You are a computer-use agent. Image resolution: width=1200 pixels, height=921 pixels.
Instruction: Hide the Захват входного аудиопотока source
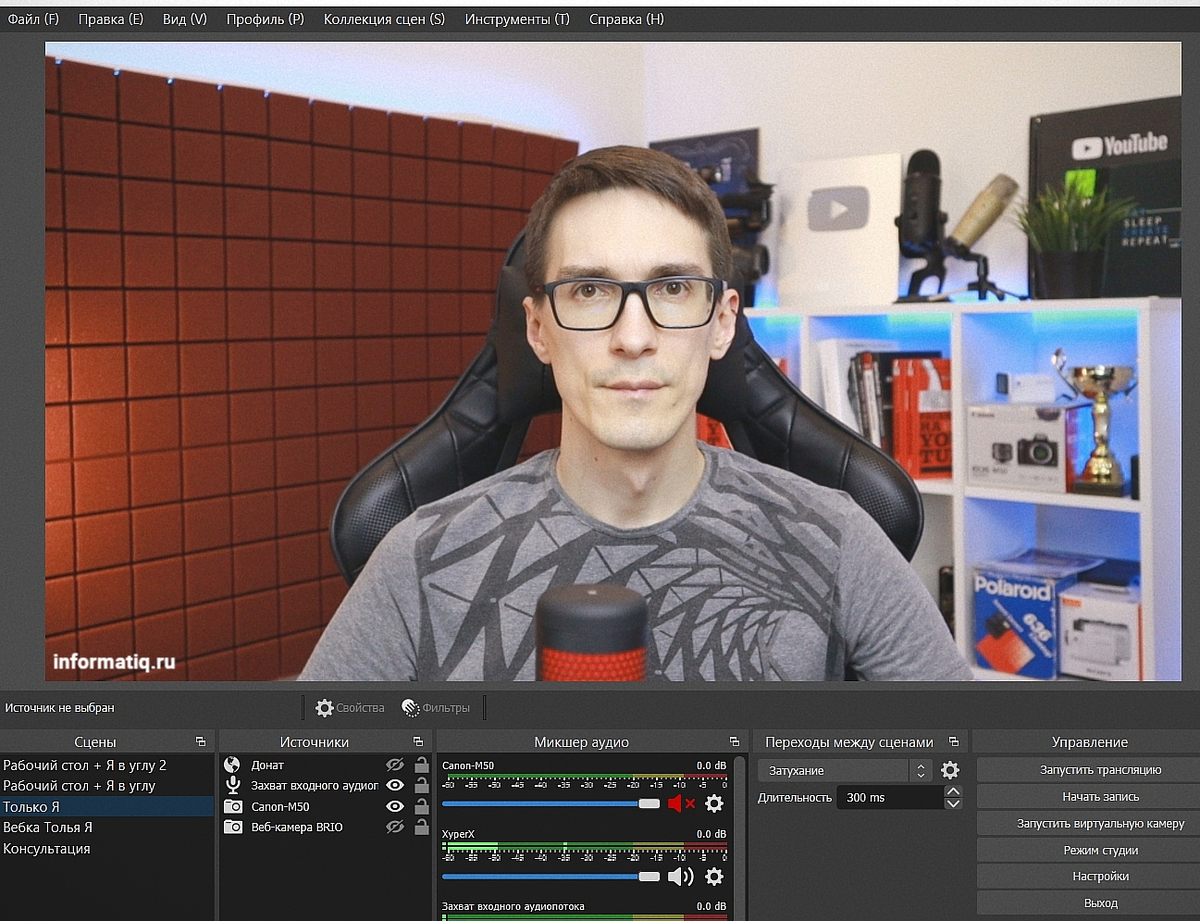[395, 785]
